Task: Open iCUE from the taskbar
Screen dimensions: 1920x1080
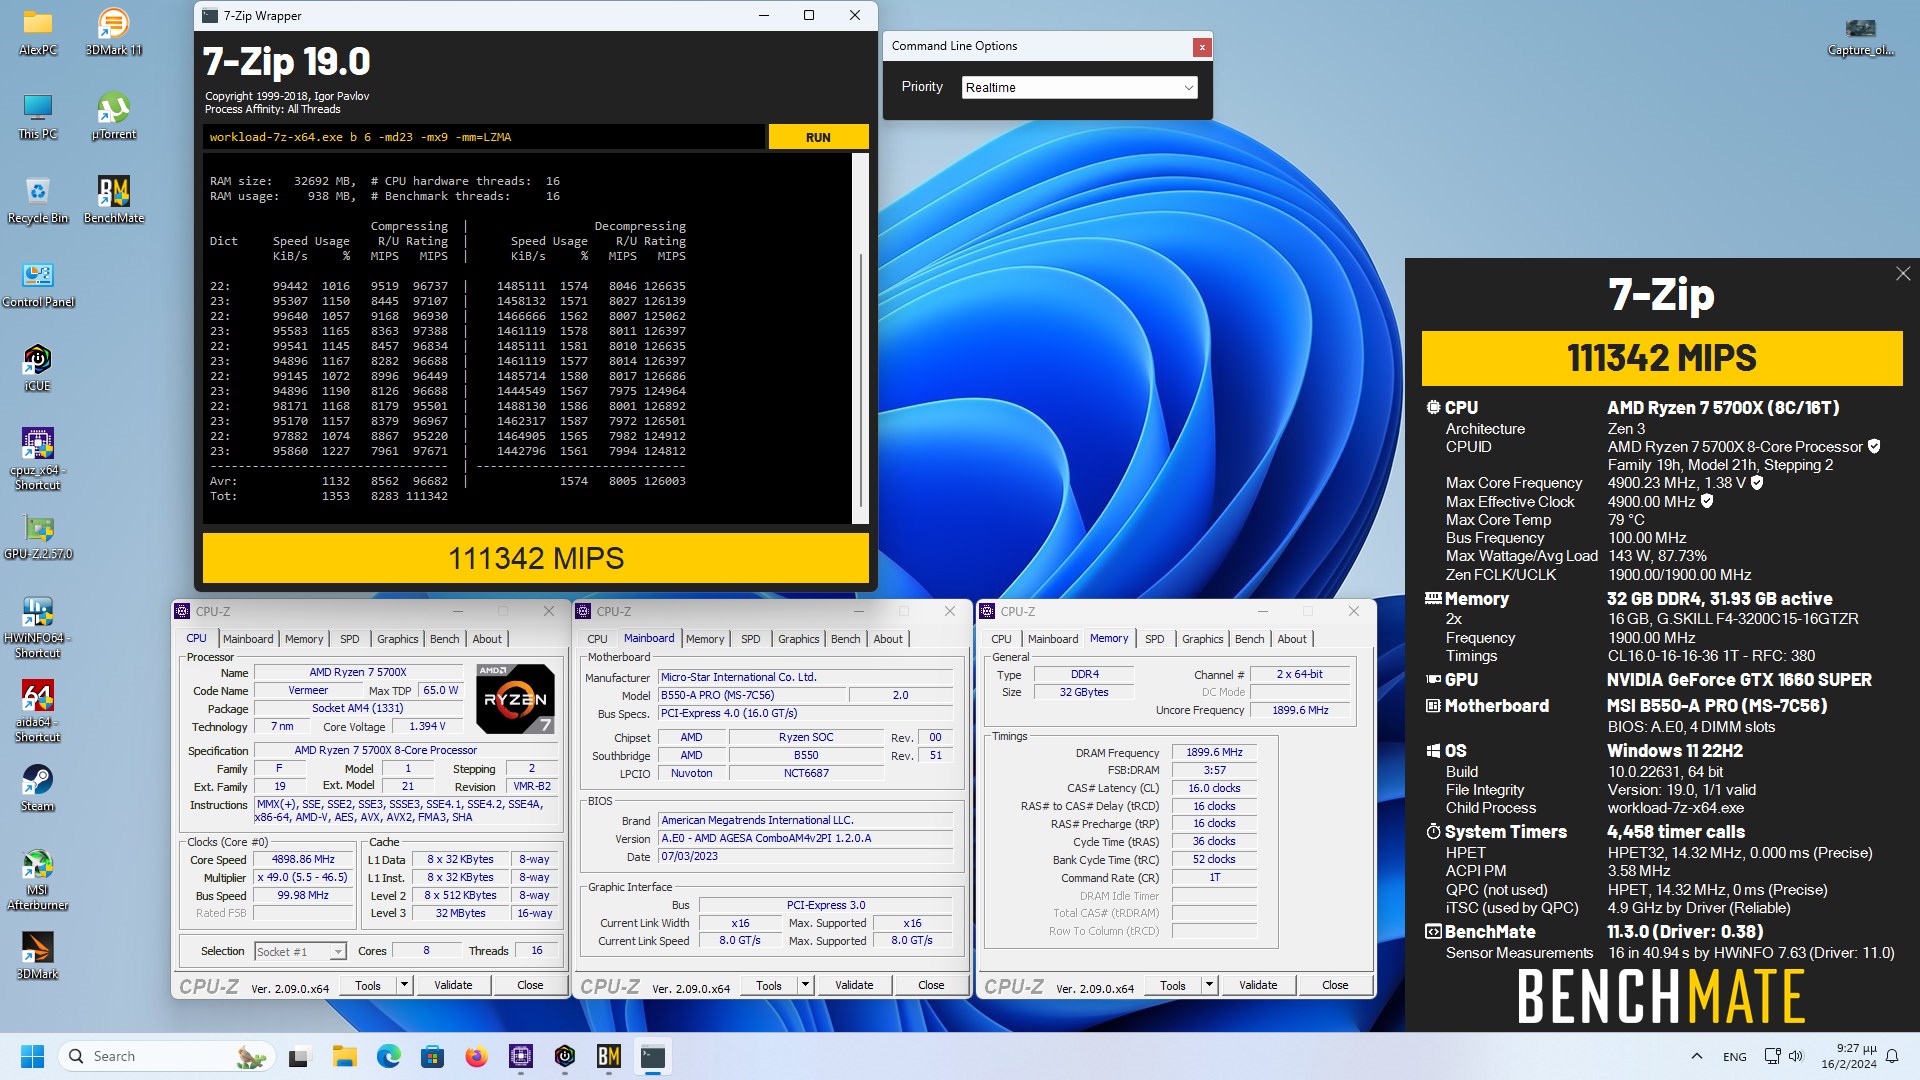Action: point(565,1056)
